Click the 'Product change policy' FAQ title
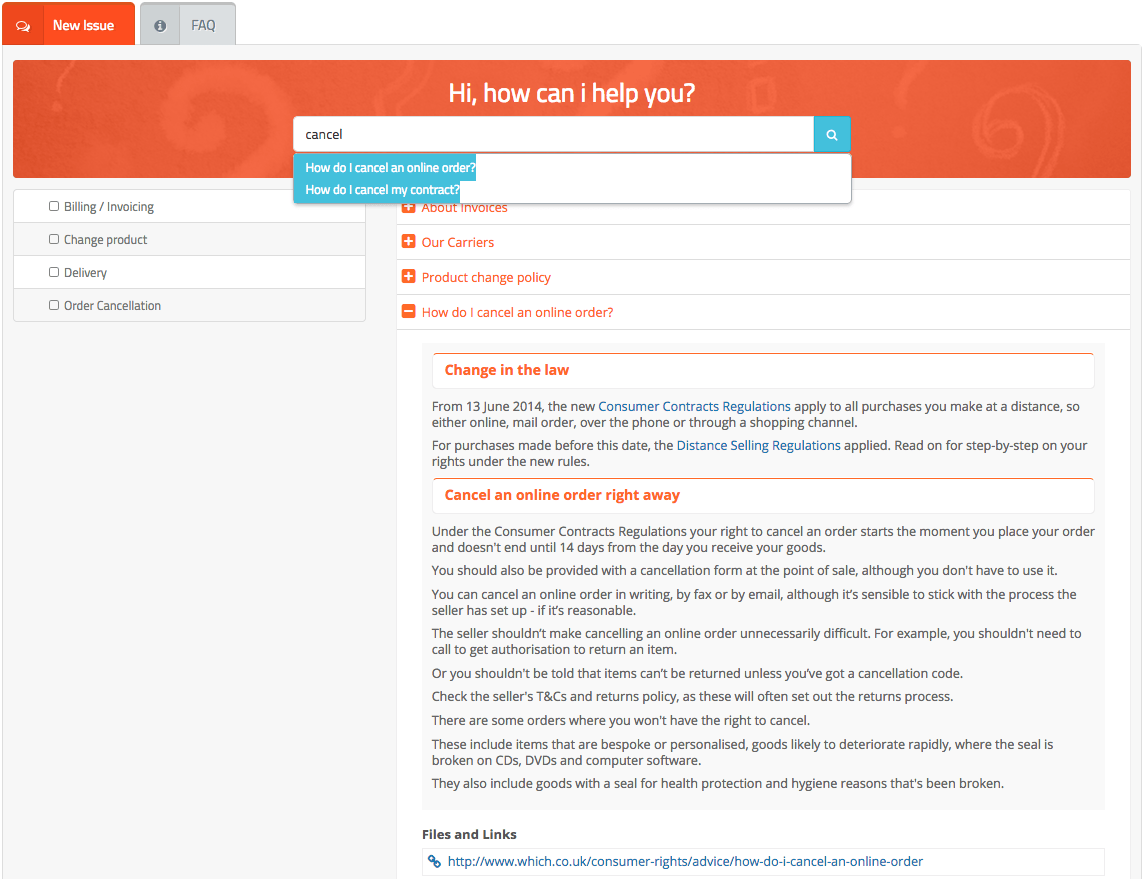 click(x=486, y=277)
